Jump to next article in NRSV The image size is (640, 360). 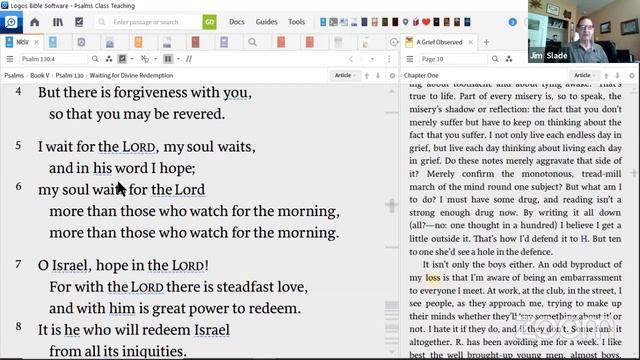pyautogui.click(x=378, y=76)
